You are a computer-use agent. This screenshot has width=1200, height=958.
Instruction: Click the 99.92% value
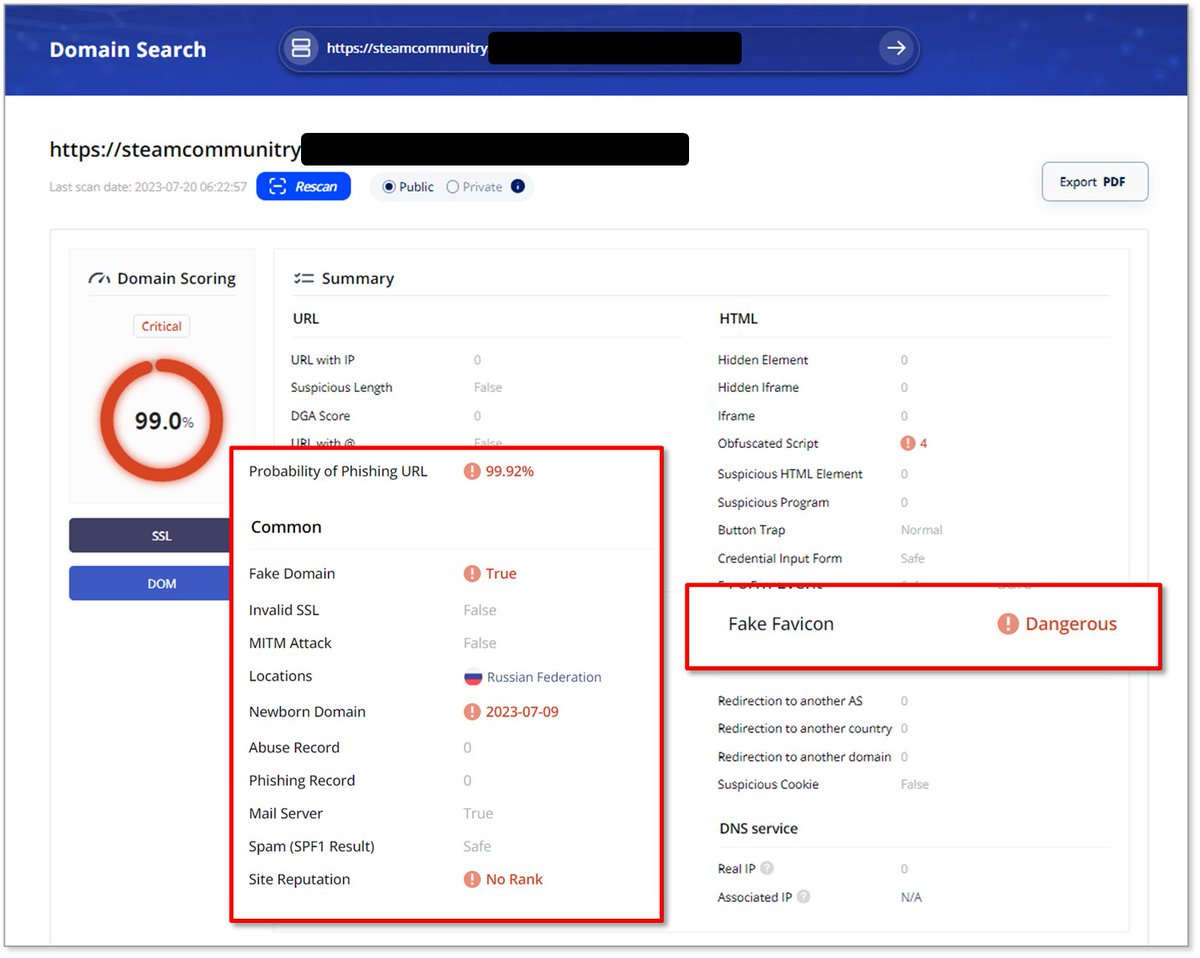pos(510,471)
